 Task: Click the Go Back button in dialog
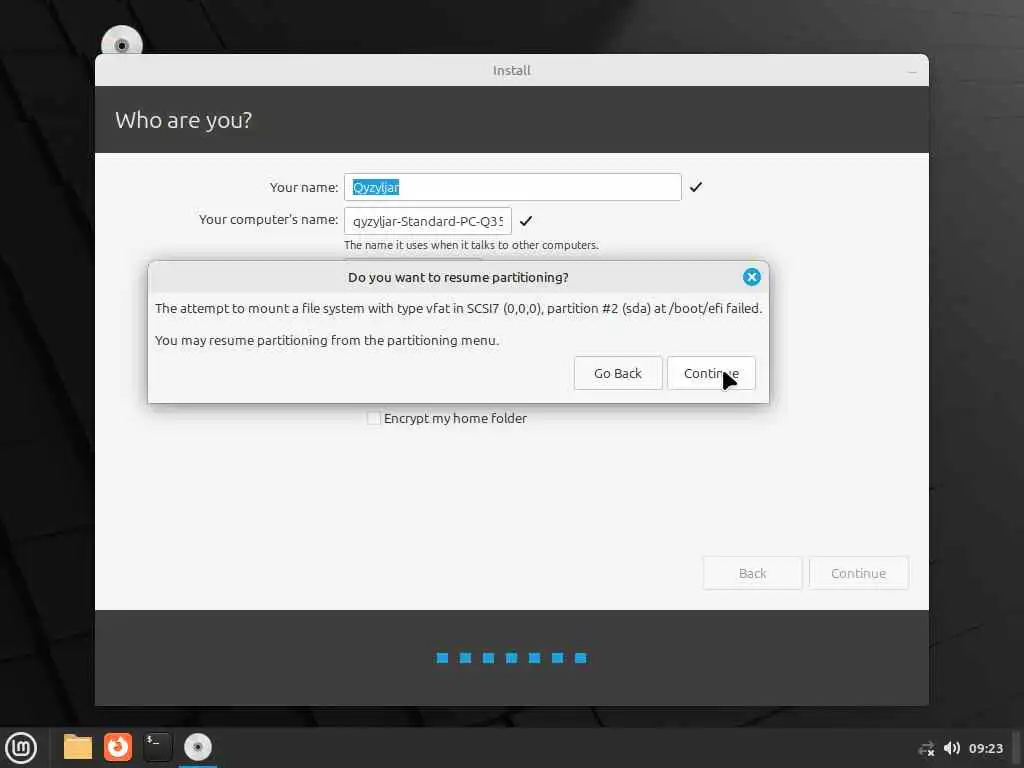pyautogui.click(x=618, y=373)
